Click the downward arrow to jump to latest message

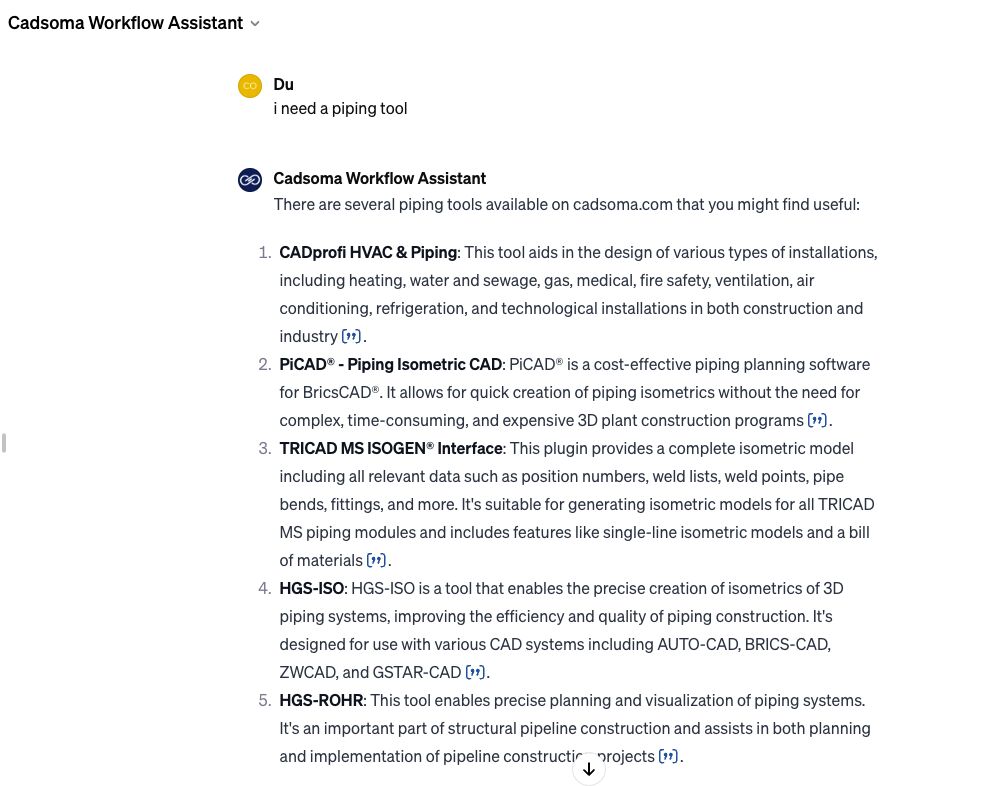pos(589,768)
